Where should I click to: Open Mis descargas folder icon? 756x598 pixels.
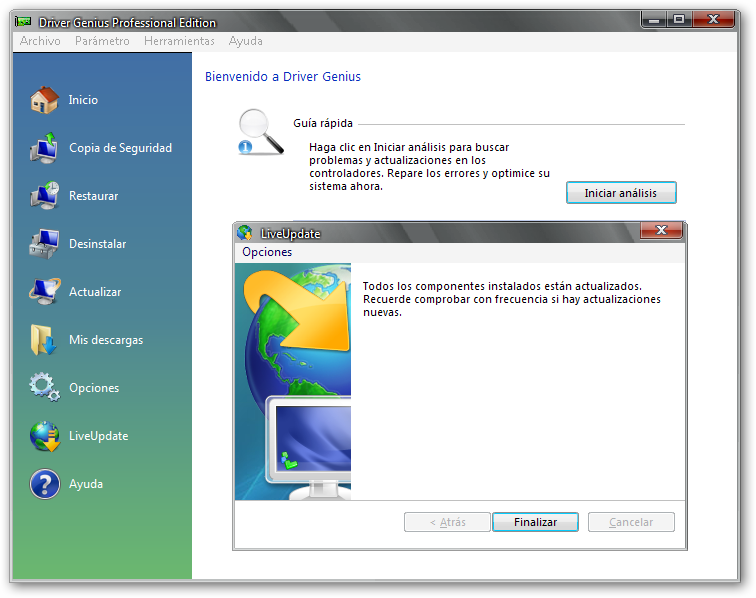coord(45,340)
